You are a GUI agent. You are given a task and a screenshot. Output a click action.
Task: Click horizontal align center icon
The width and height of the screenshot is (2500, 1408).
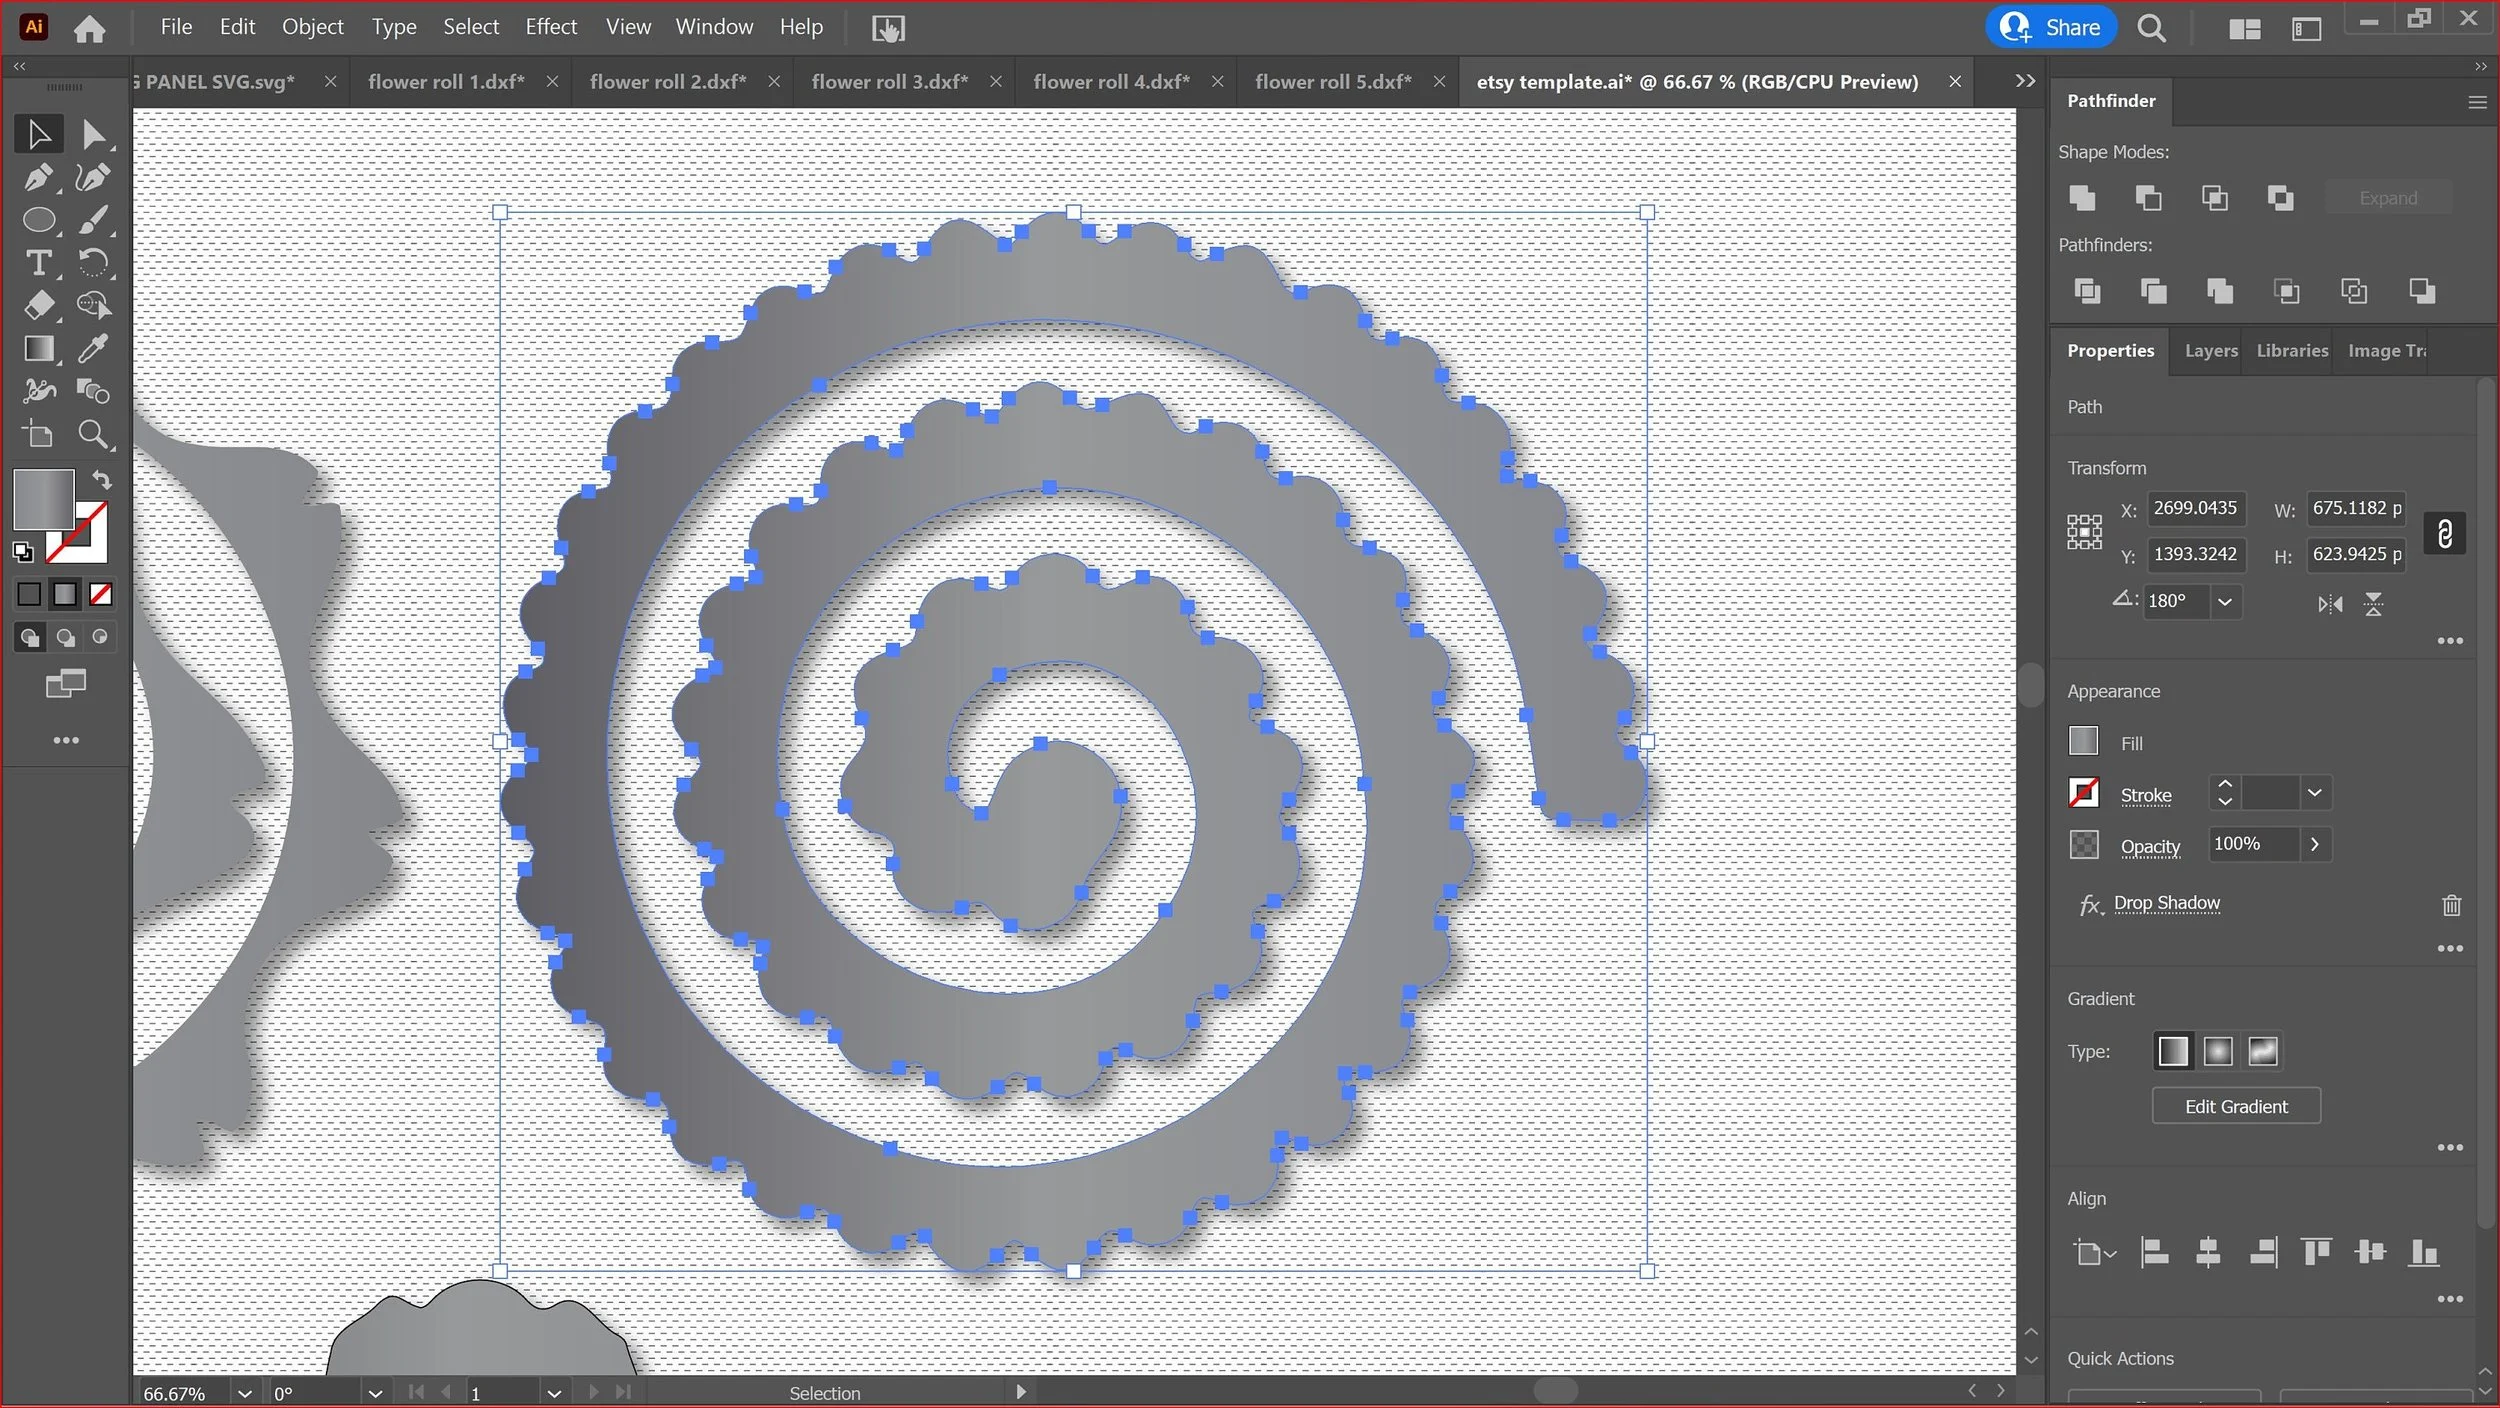click(2208, 1252)
